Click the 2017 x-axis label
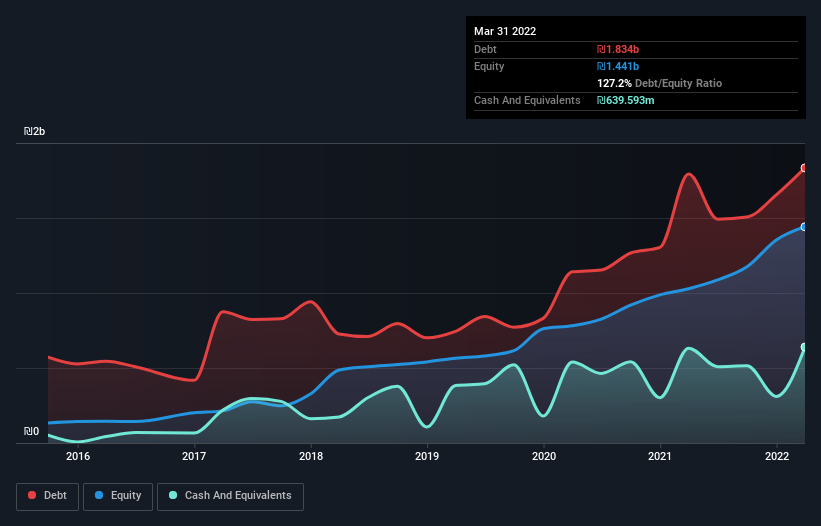The width and height of the screenshot is (821, 526). coord(194,456)
